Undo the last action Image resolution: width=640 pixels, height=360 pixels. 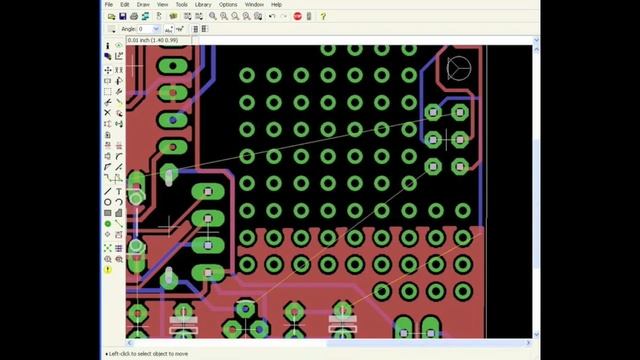tap(272, 16)
